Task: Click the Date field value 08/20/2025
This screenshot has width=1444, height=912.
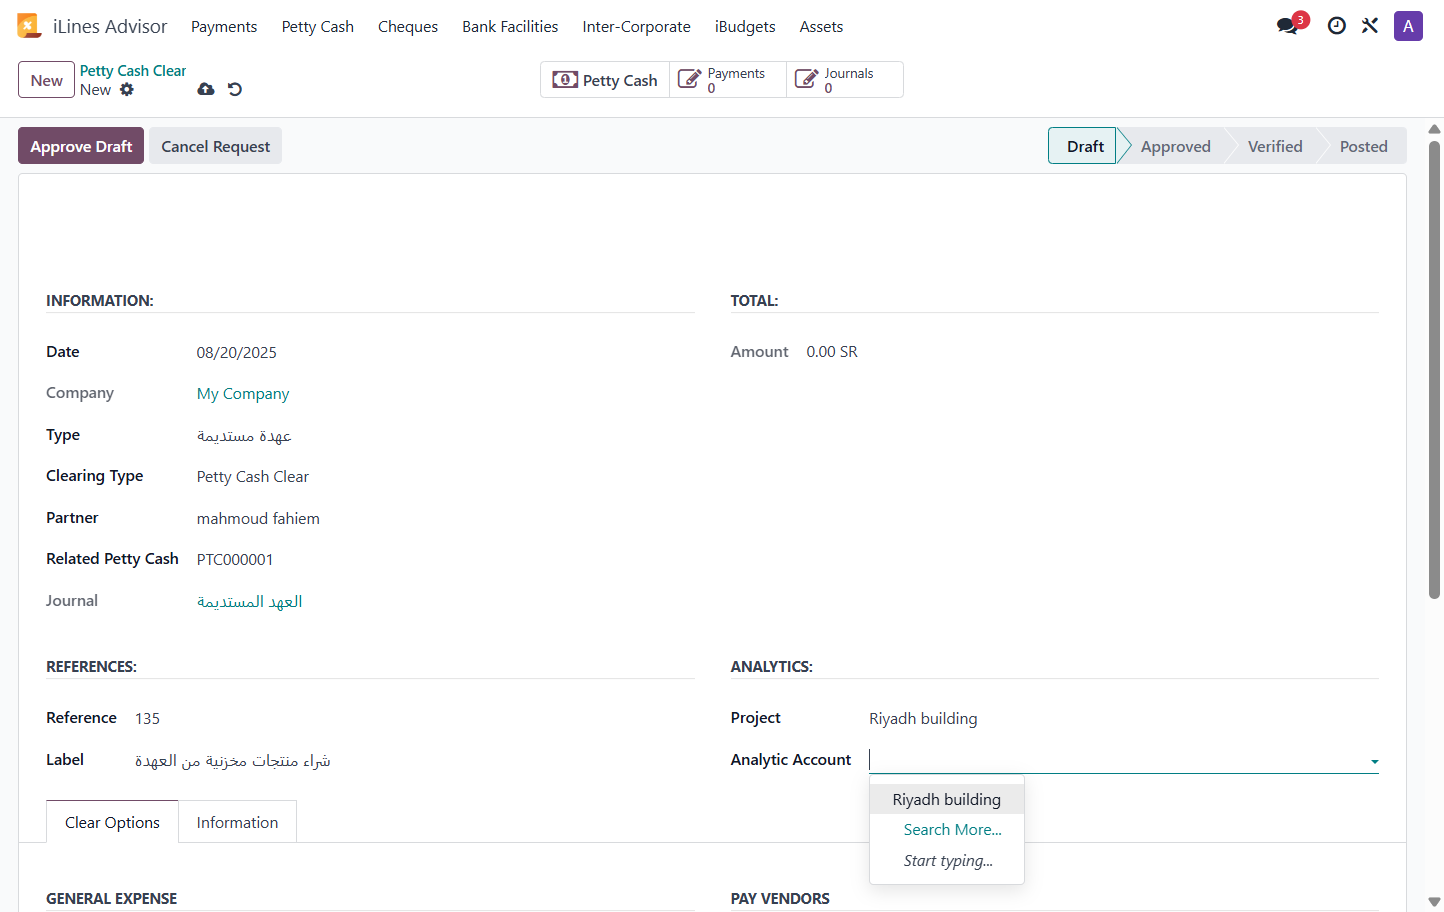Action: pyautogui.click(x=237, y=353)
